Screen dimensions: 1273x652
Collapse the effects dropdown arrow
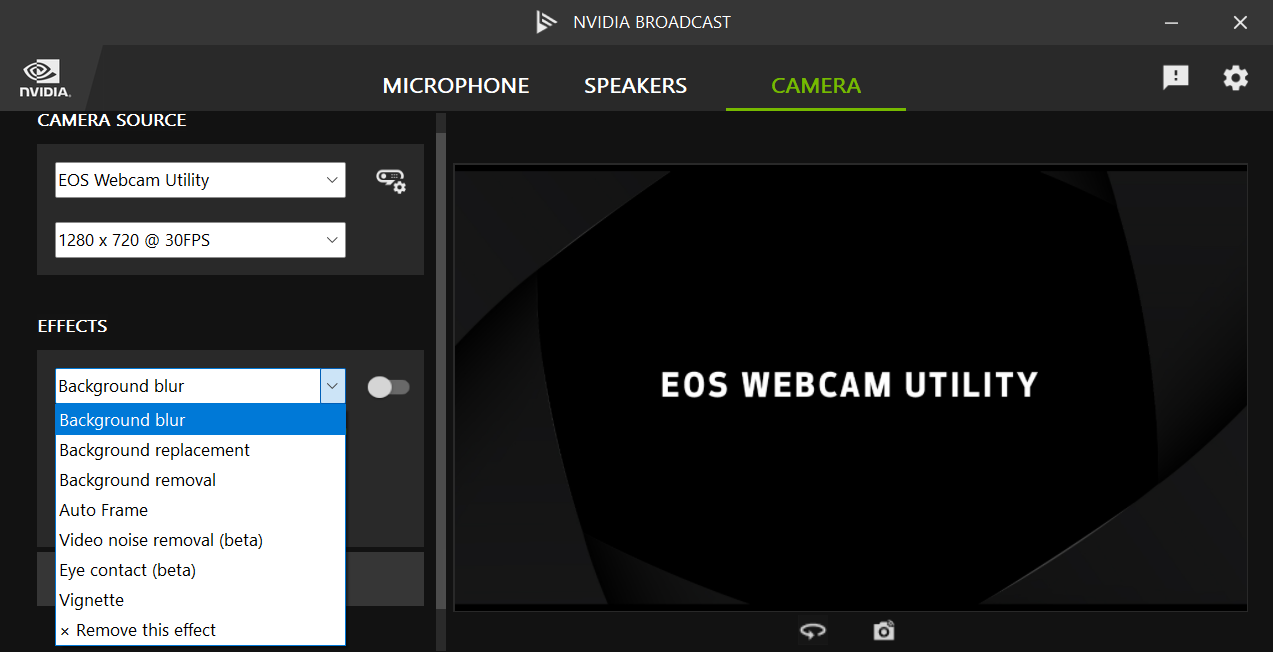[x=332, y=386]
